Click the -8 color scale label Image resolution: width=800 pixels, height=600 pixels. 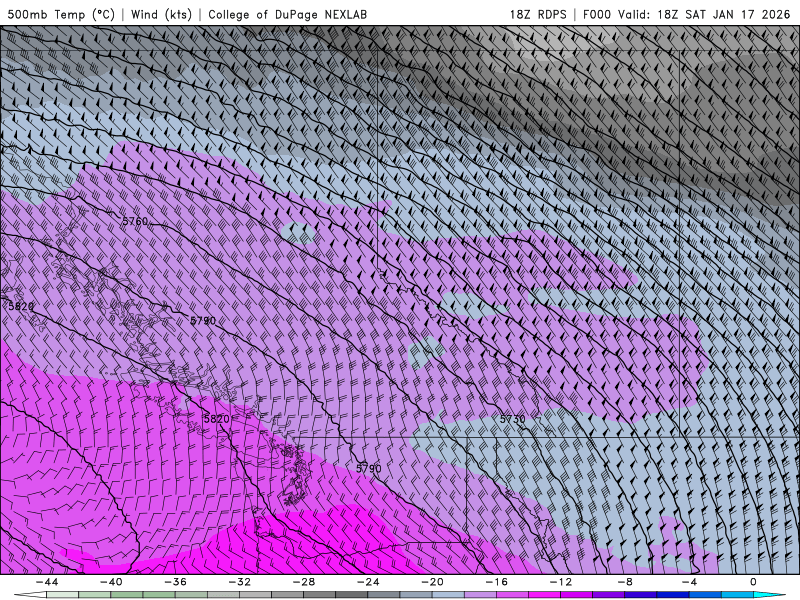tap(626, 582)
